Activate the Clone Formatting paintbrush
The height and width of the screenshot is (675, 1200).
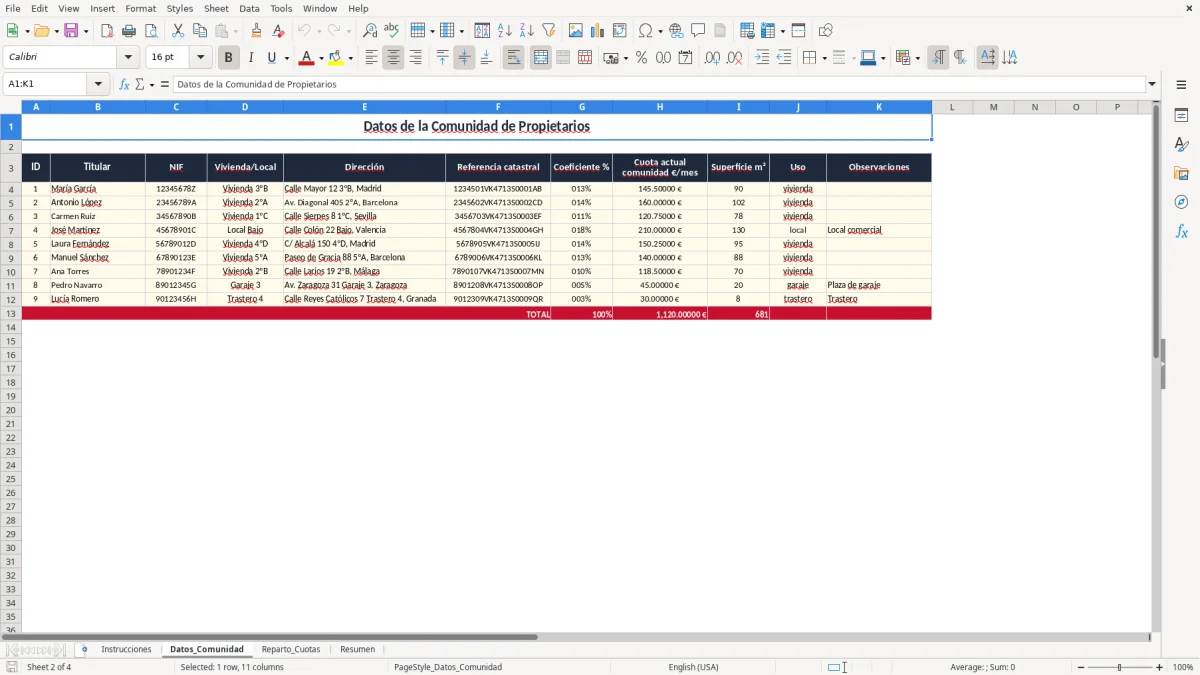[256, 31]
